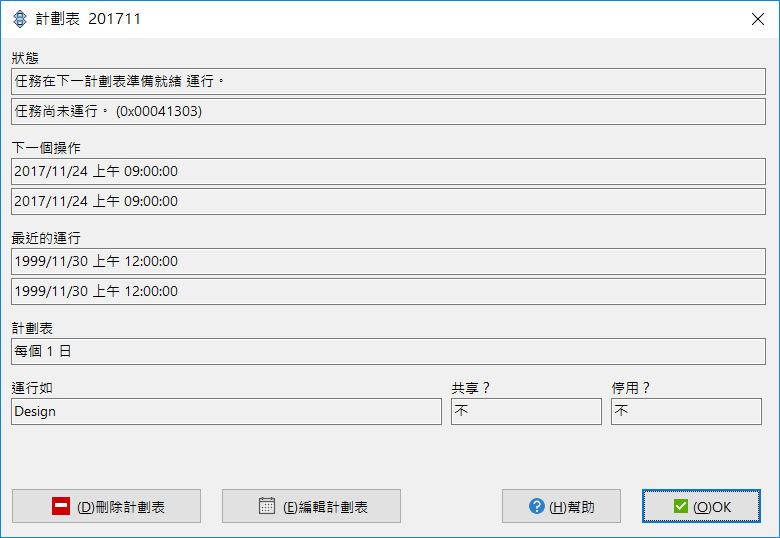Click the 狀態 label
The image size is (780, 538).
click(25, 58)
